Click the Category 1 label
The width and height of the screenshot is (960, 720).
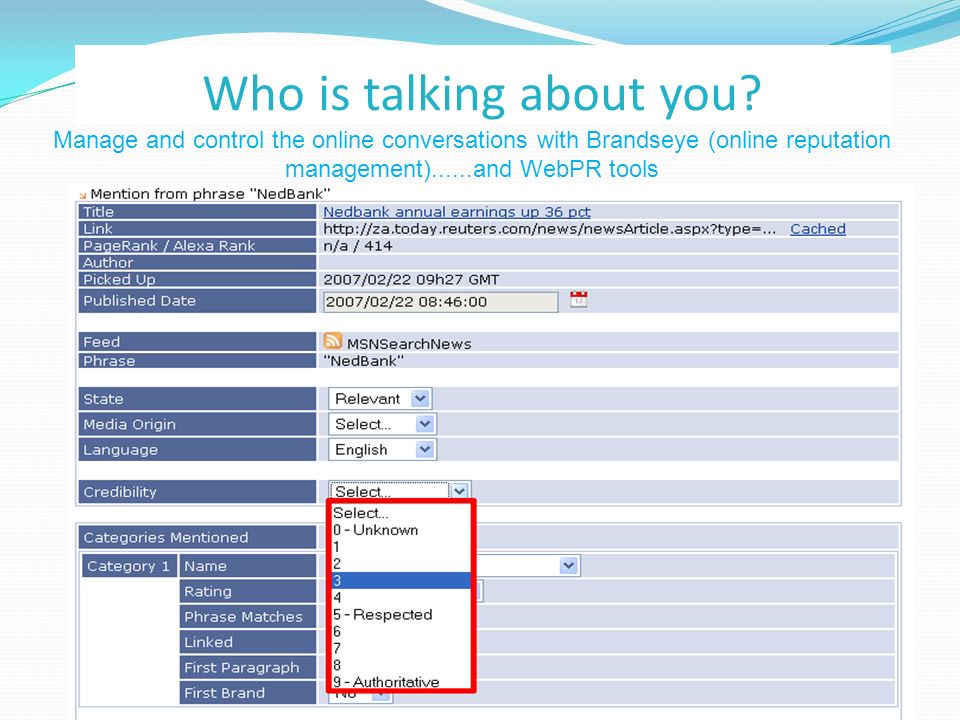click(129, 566)
